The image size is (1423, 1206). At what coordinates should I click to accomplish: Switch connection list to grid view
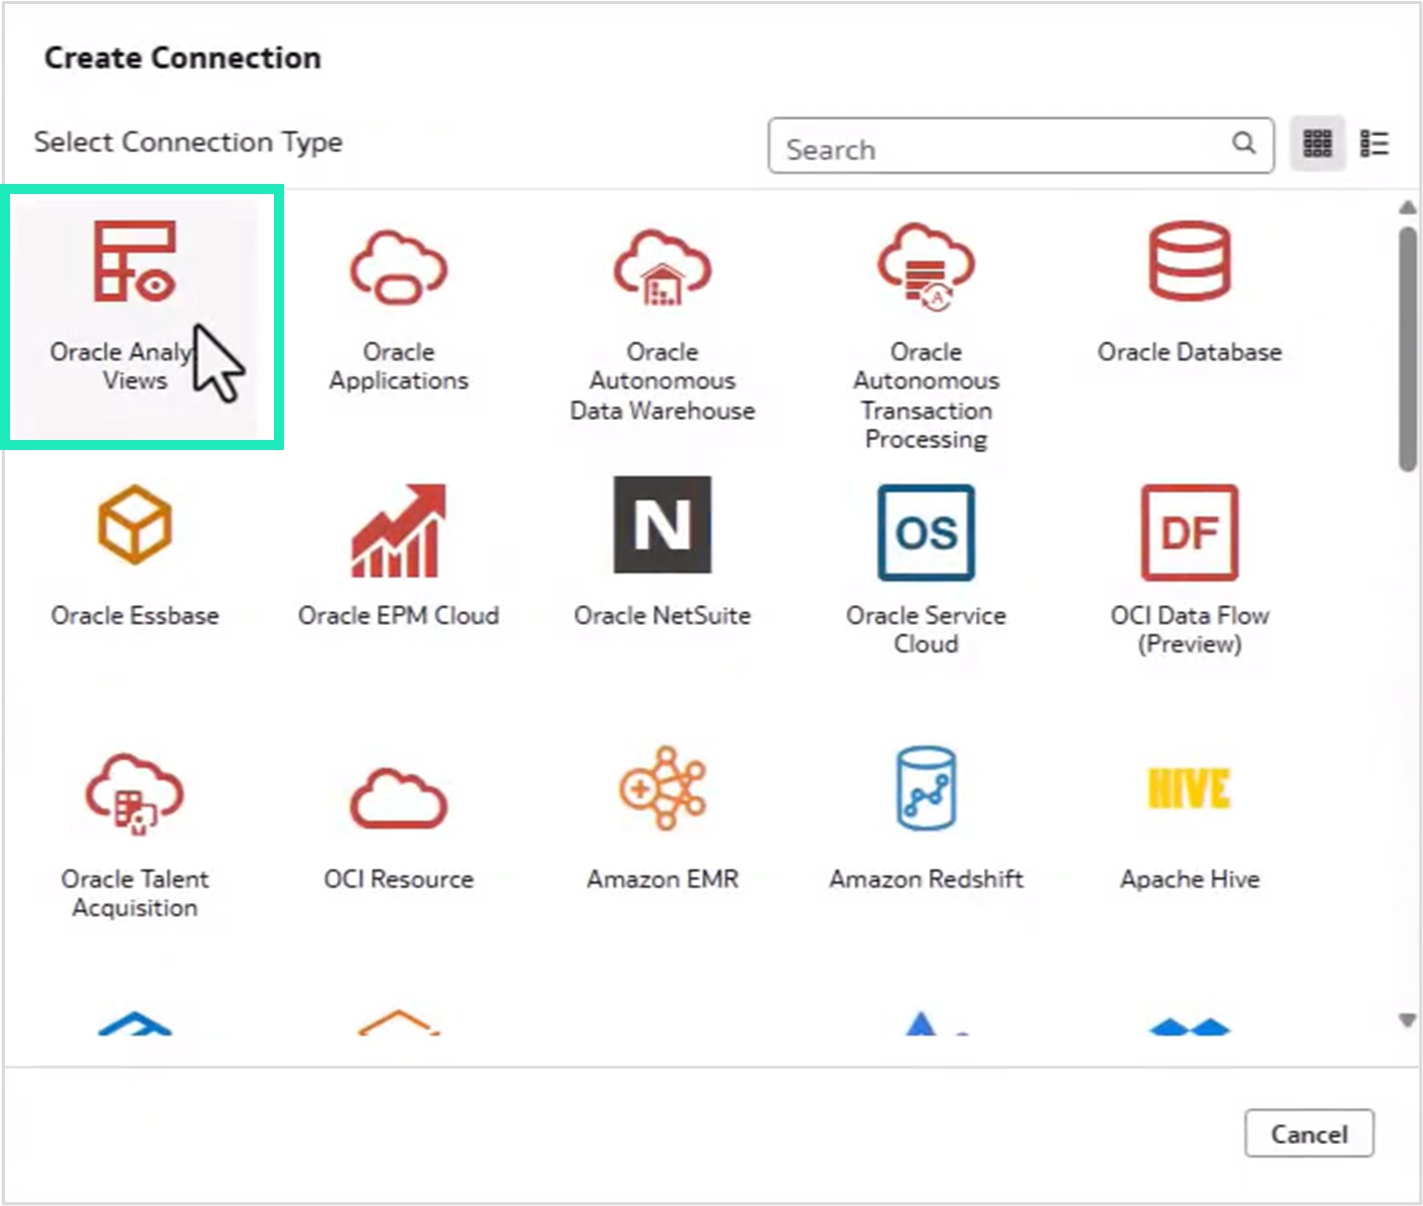click(x=1318, y=144)
